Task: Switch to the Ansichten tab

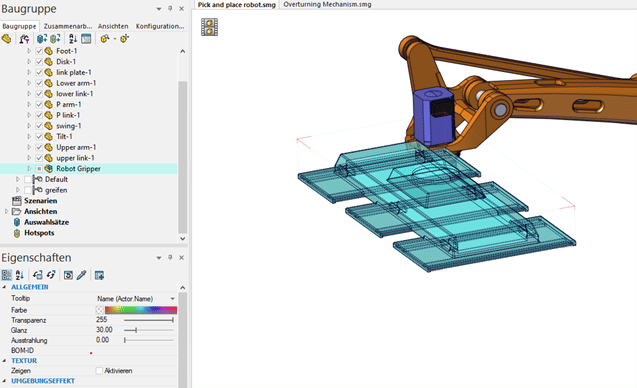Action: coord(113,26)
